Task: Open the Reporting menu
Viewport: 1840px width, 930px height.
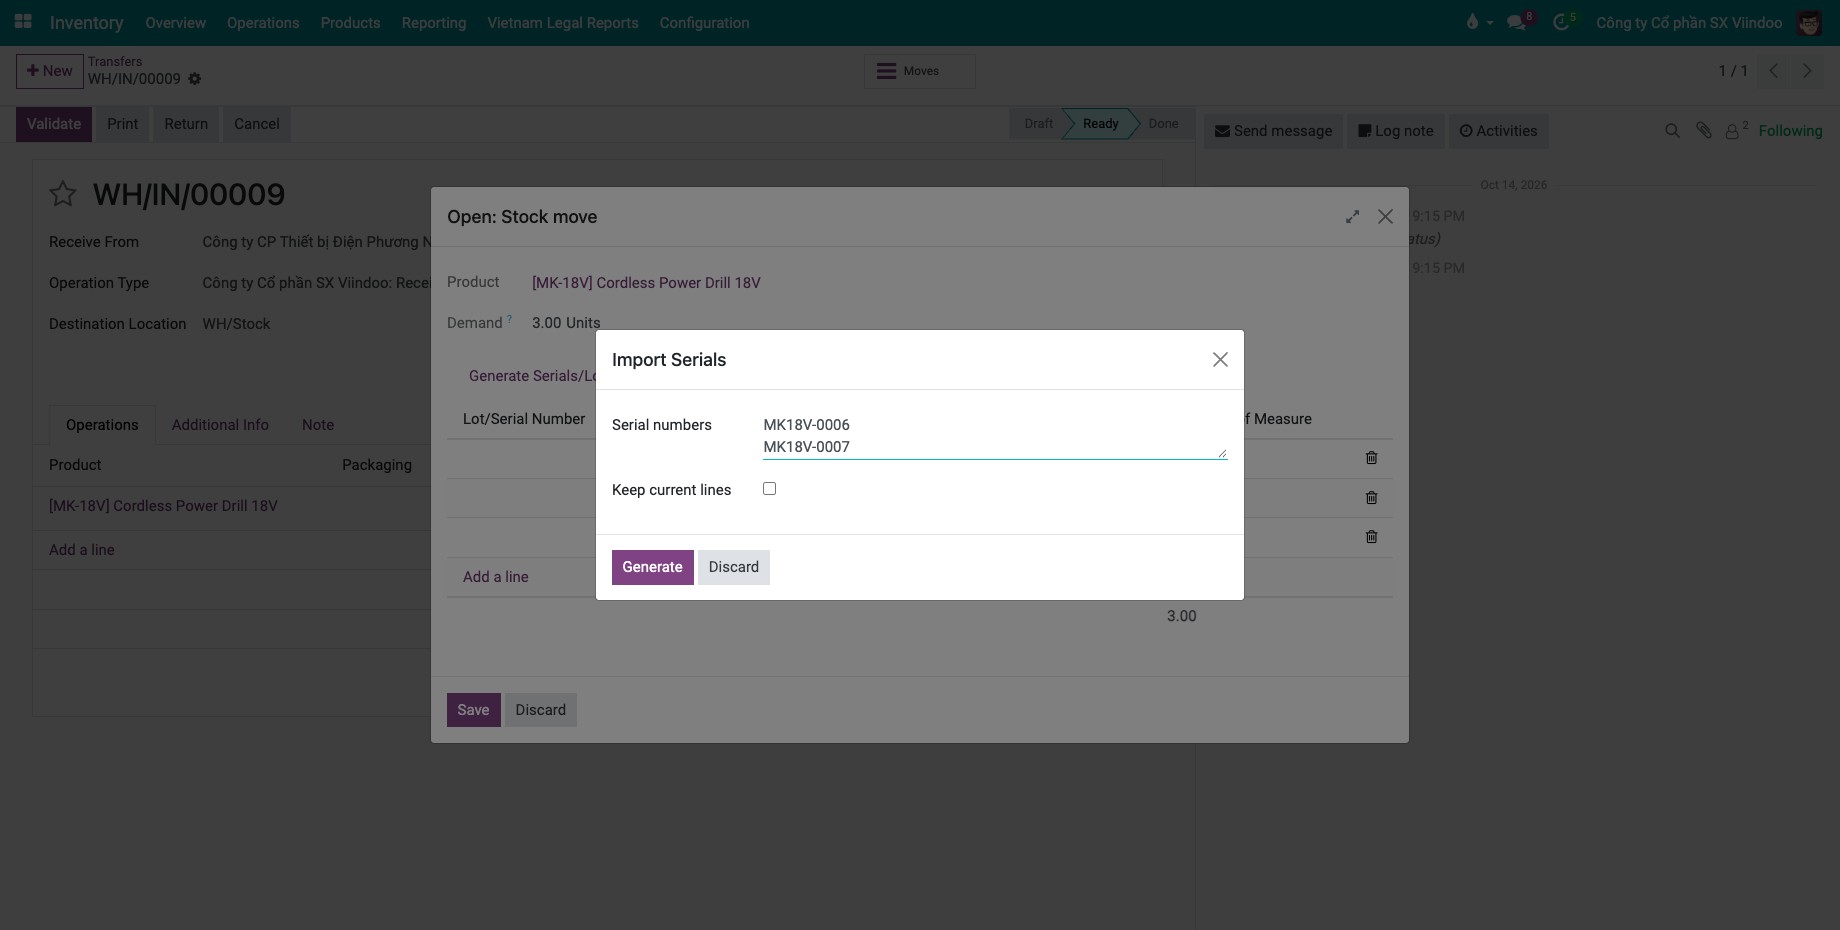Action: tap(434, 22)
